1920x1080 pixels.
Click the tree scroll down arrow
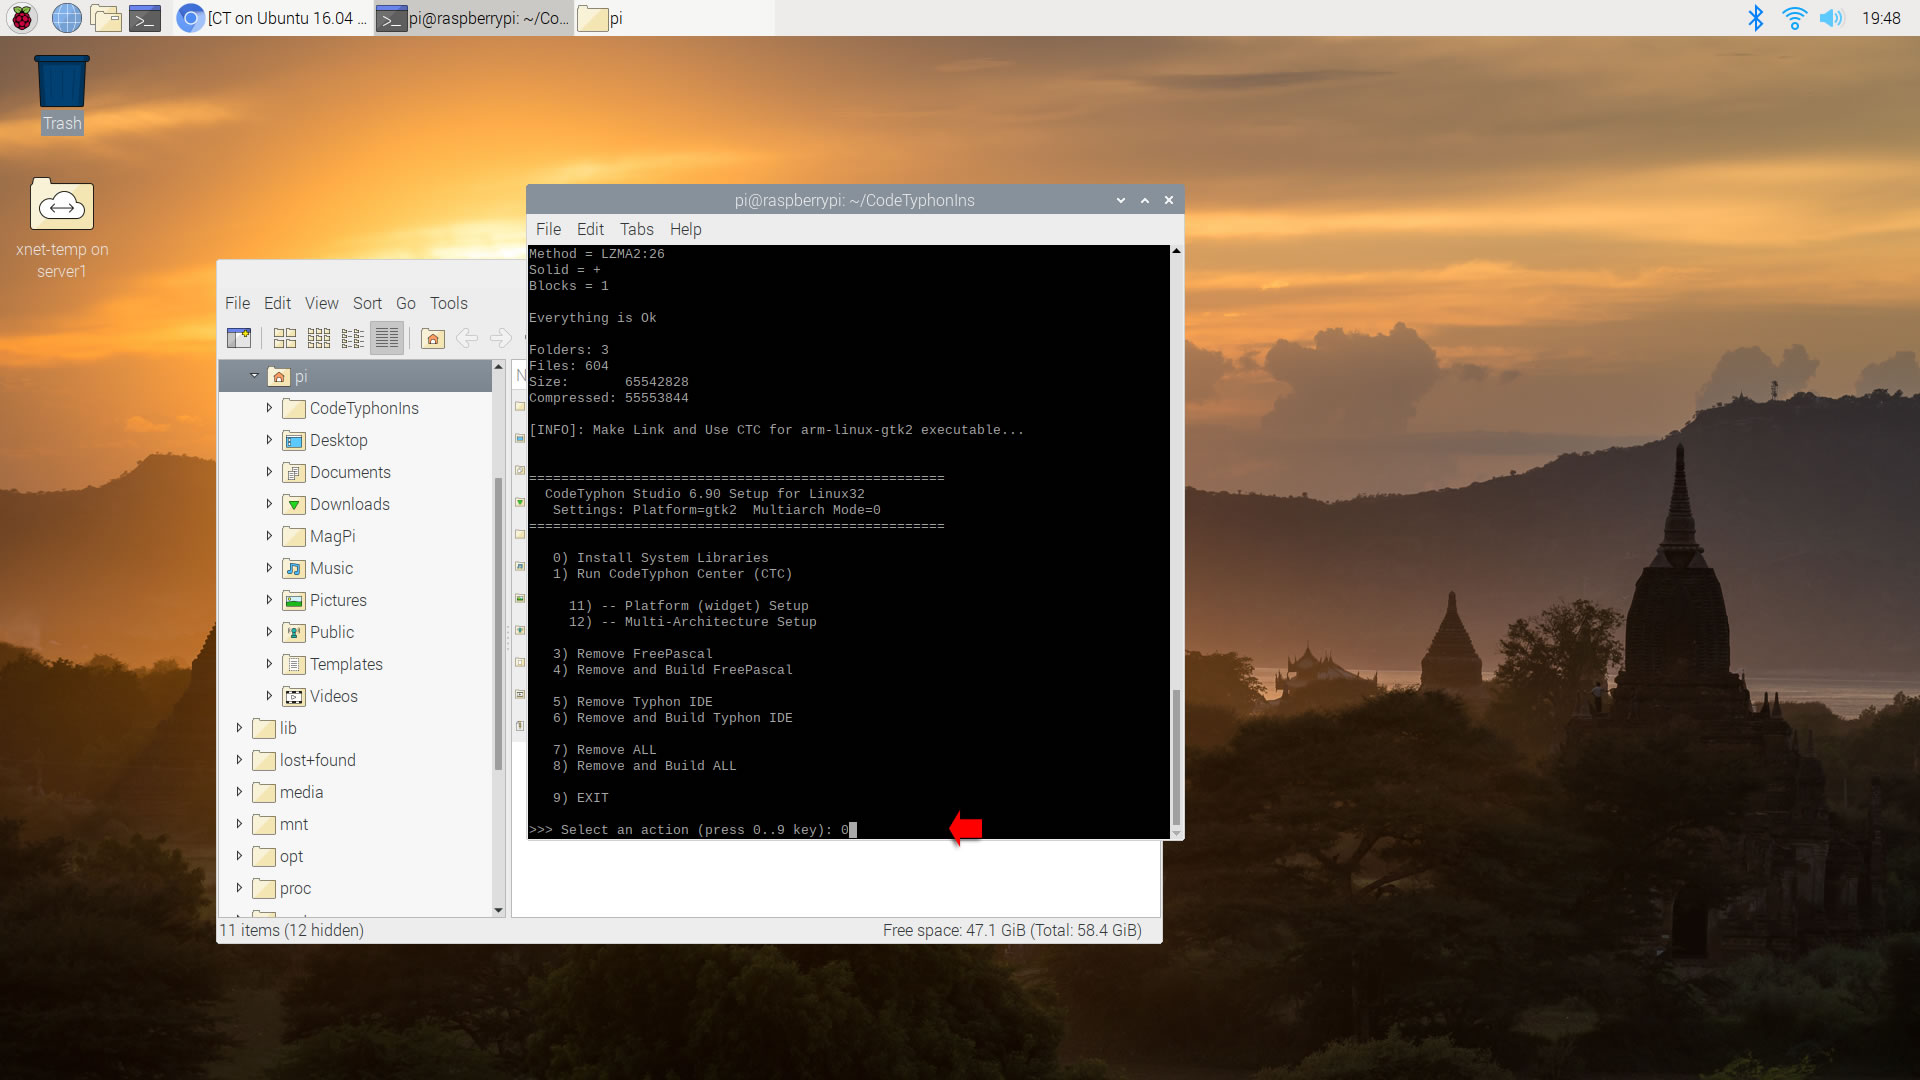[498, 910]
